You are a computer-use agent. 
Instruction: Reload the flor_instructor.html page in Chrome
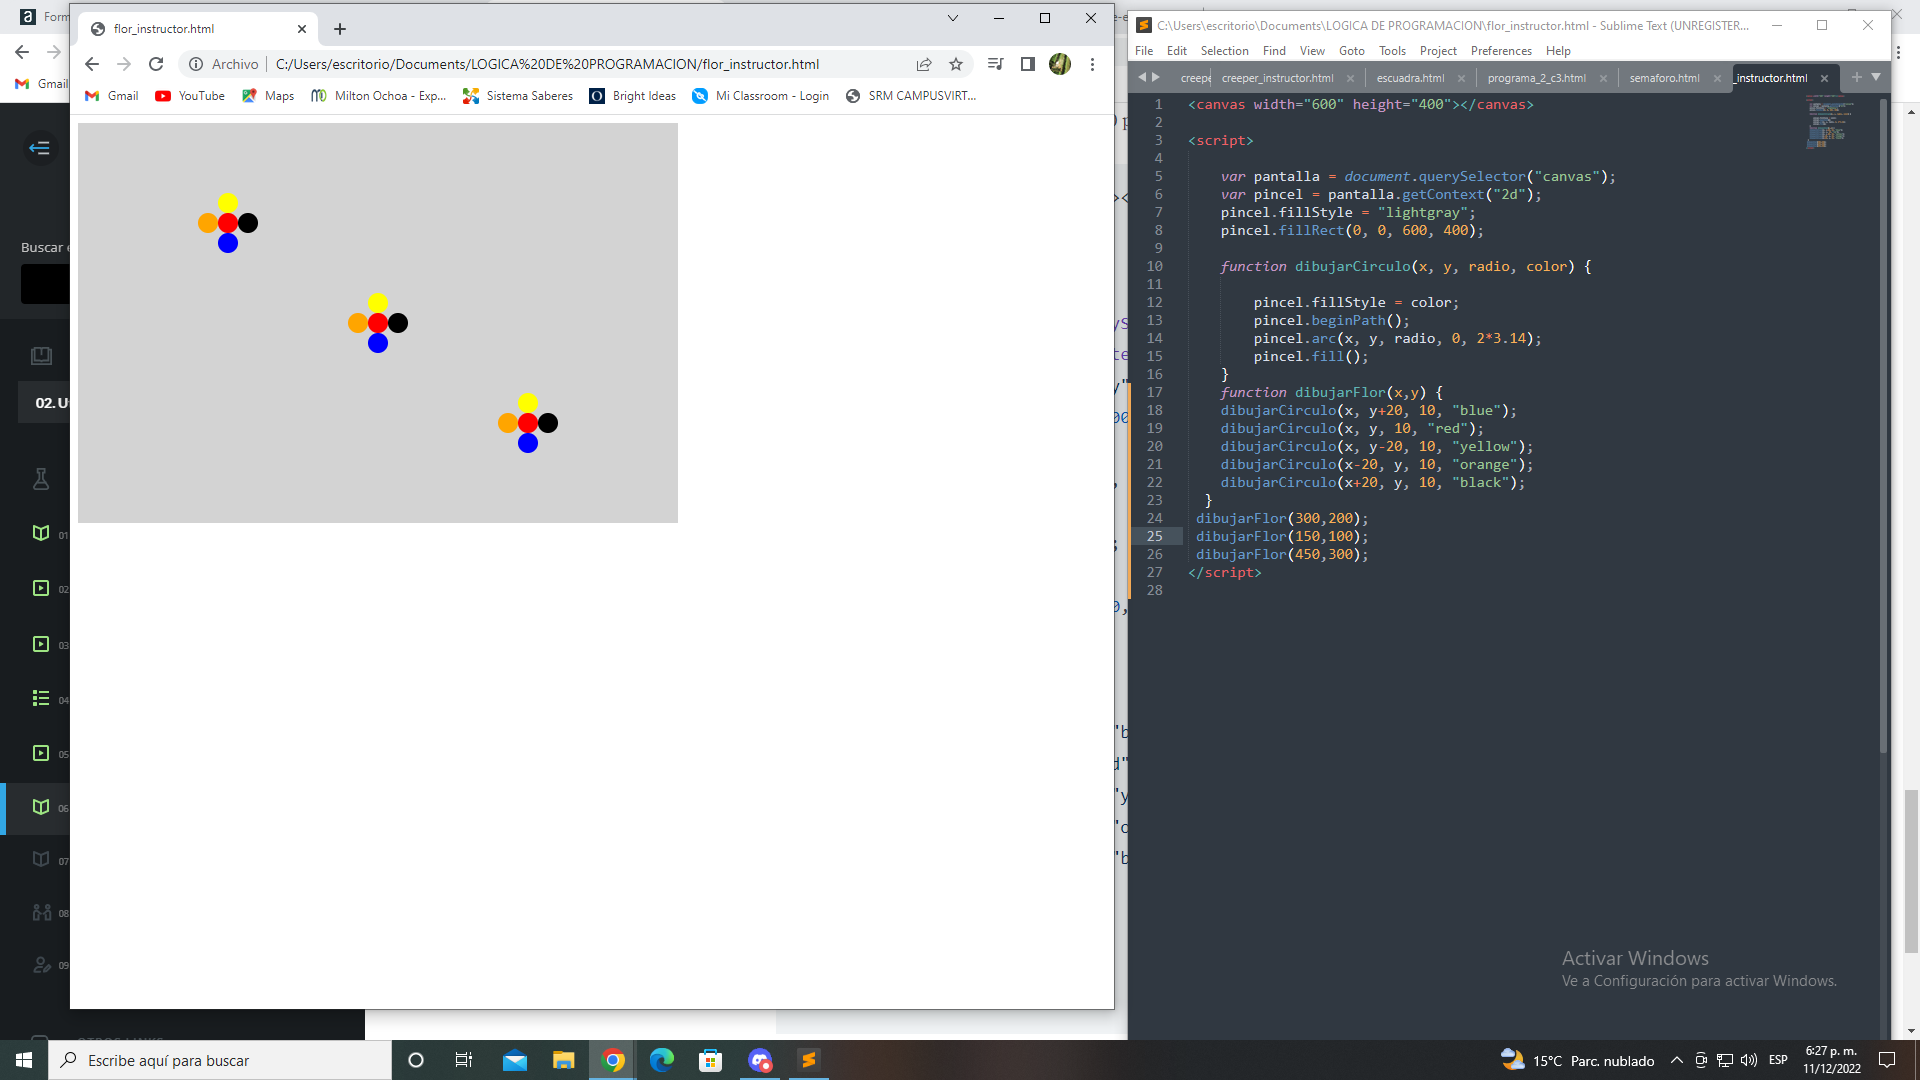tap(156, 64)
